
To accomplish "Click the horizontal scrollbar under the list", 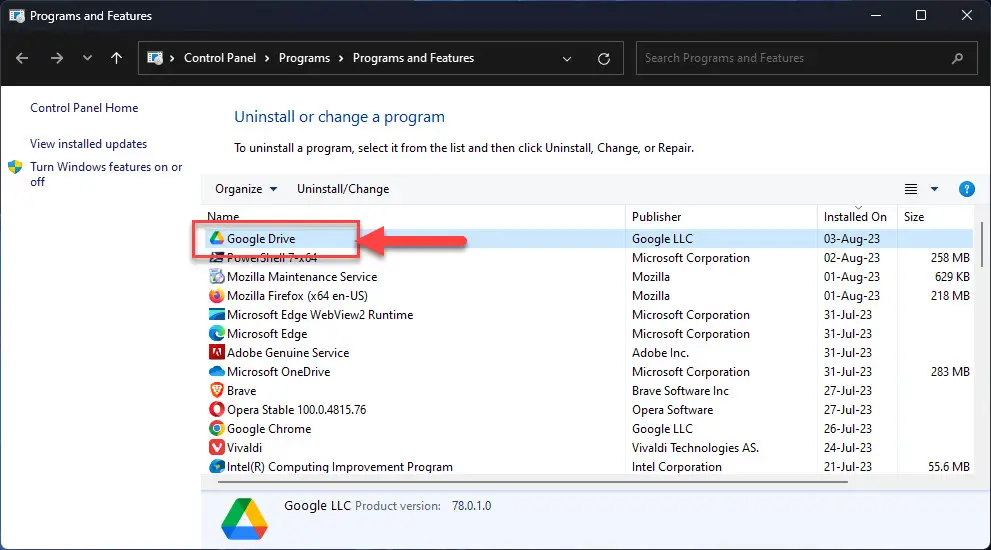I will (532, 482).
